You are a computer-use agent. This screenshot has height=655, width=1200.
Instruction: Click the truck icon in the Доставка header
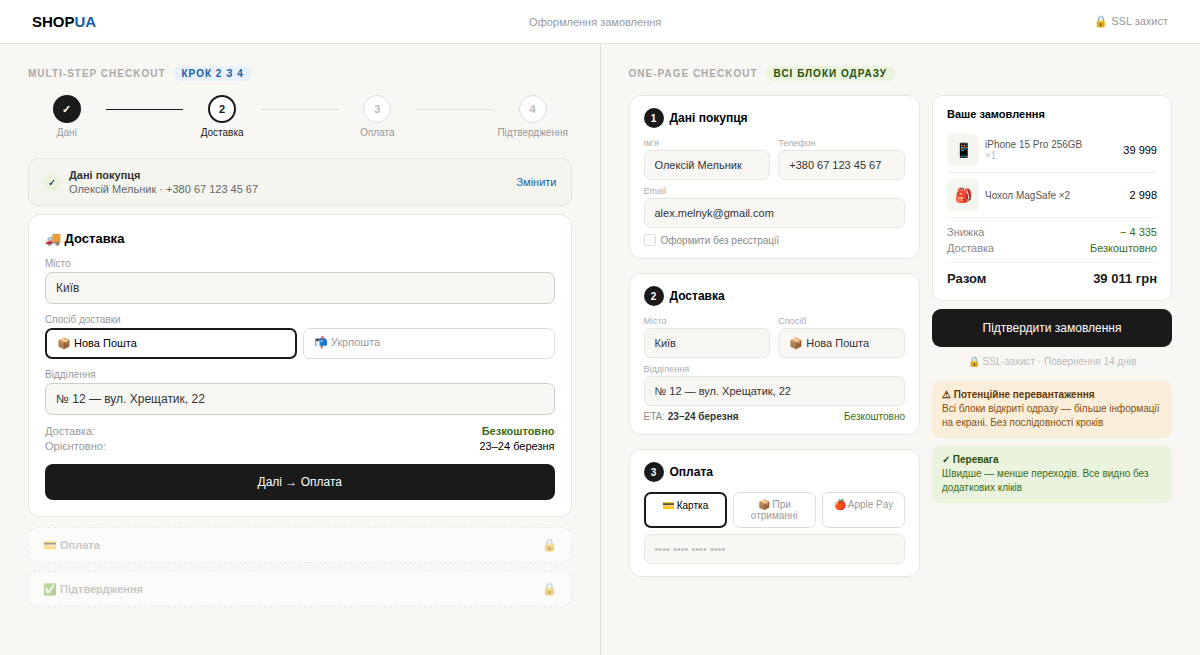click(54, 238)
